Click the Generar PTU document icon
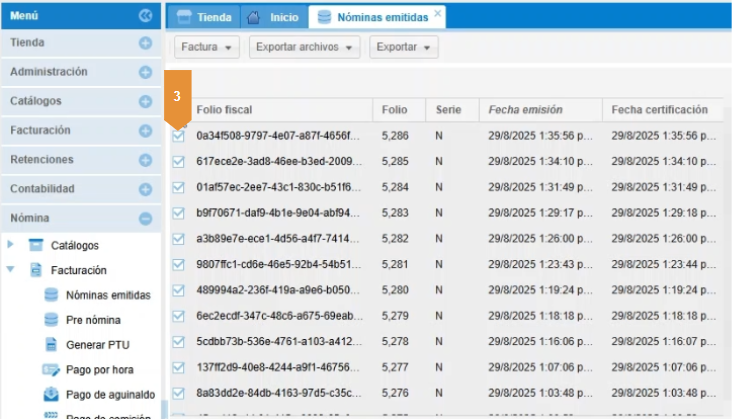This screenshot has width=732, height=419. [52, 345]
